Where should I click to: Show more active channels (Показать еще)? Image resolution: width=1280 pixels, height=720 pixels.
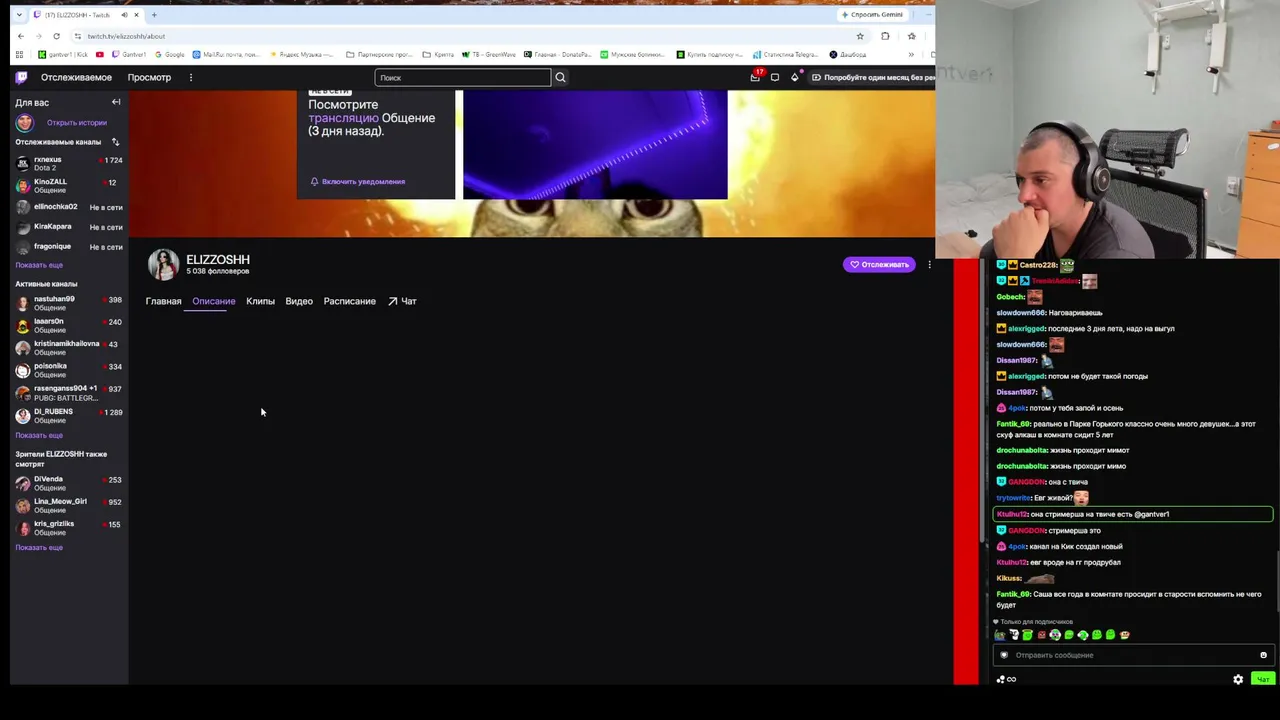point(39,435)
